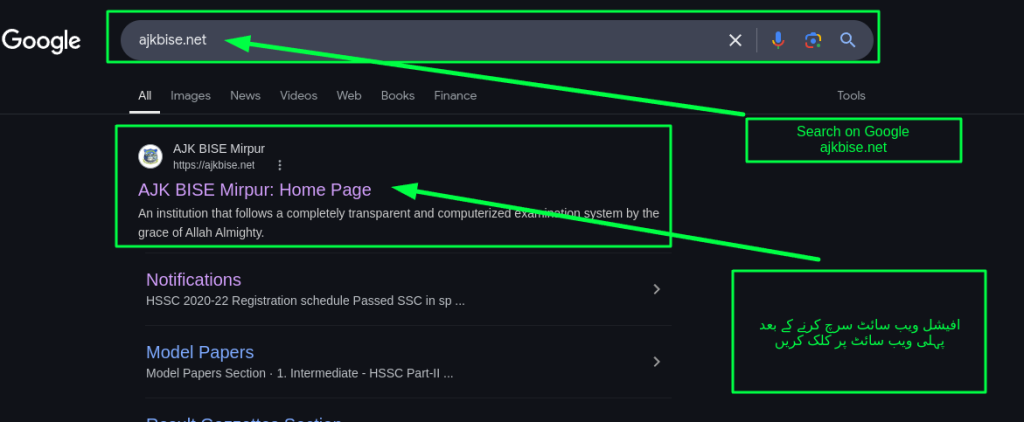Click the HSSC 2020-22 Registration schedule snippet
1024x422 pixels.
tap(306, 301)
